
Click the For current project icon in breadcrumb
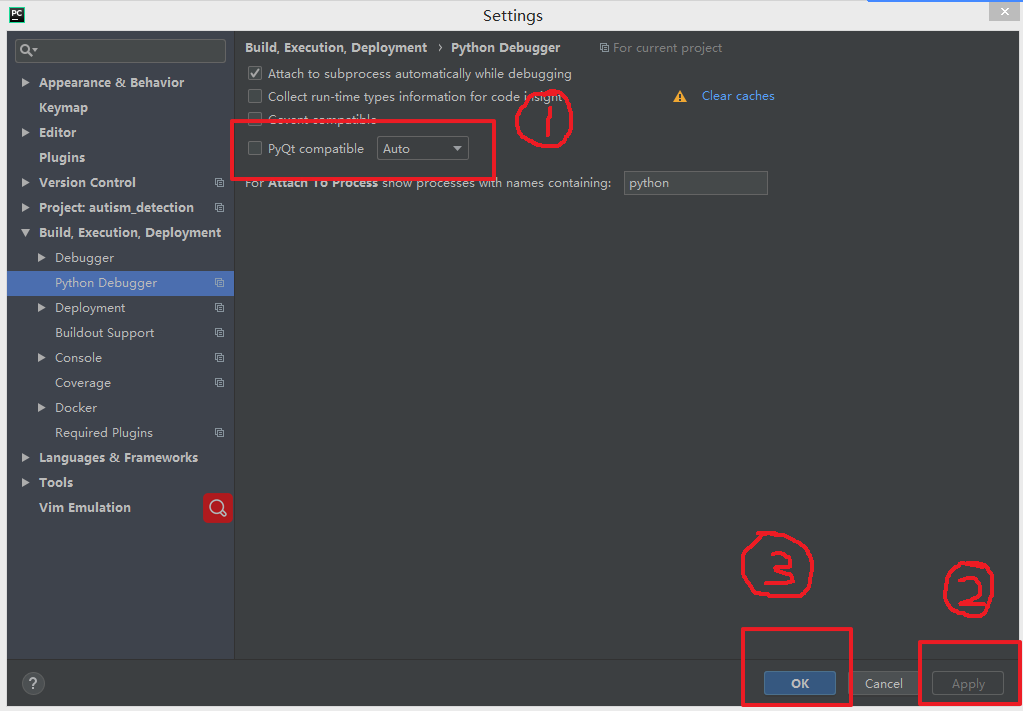603,47
